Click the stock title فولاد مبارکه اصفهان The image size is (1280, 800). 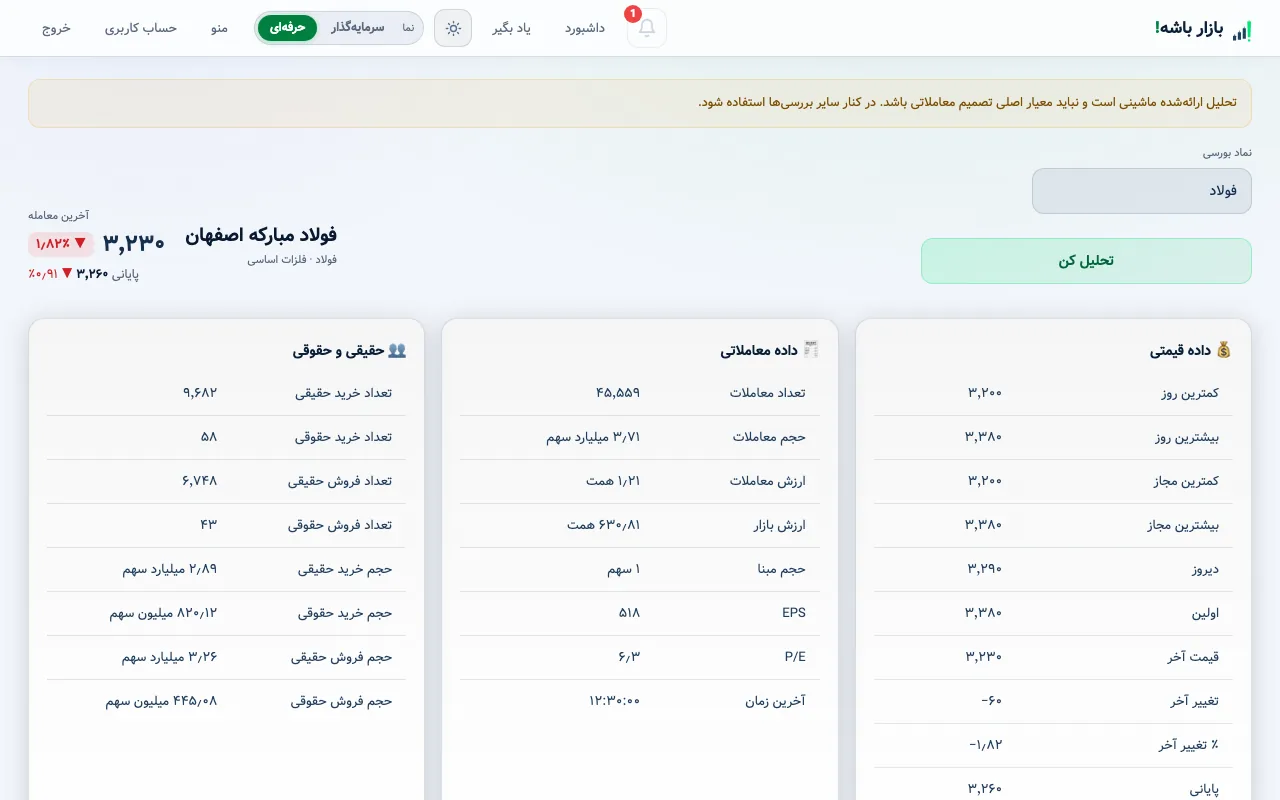(x=261, y=235)
